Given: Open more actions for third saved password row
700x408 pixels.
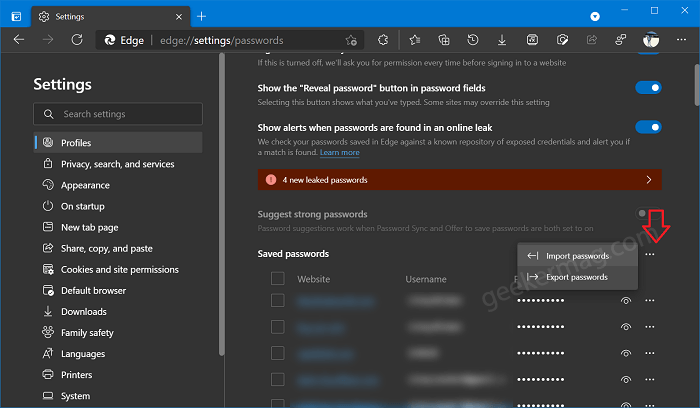Looking at the screenshot, I should pyautogui.click(x=650, y=353).
